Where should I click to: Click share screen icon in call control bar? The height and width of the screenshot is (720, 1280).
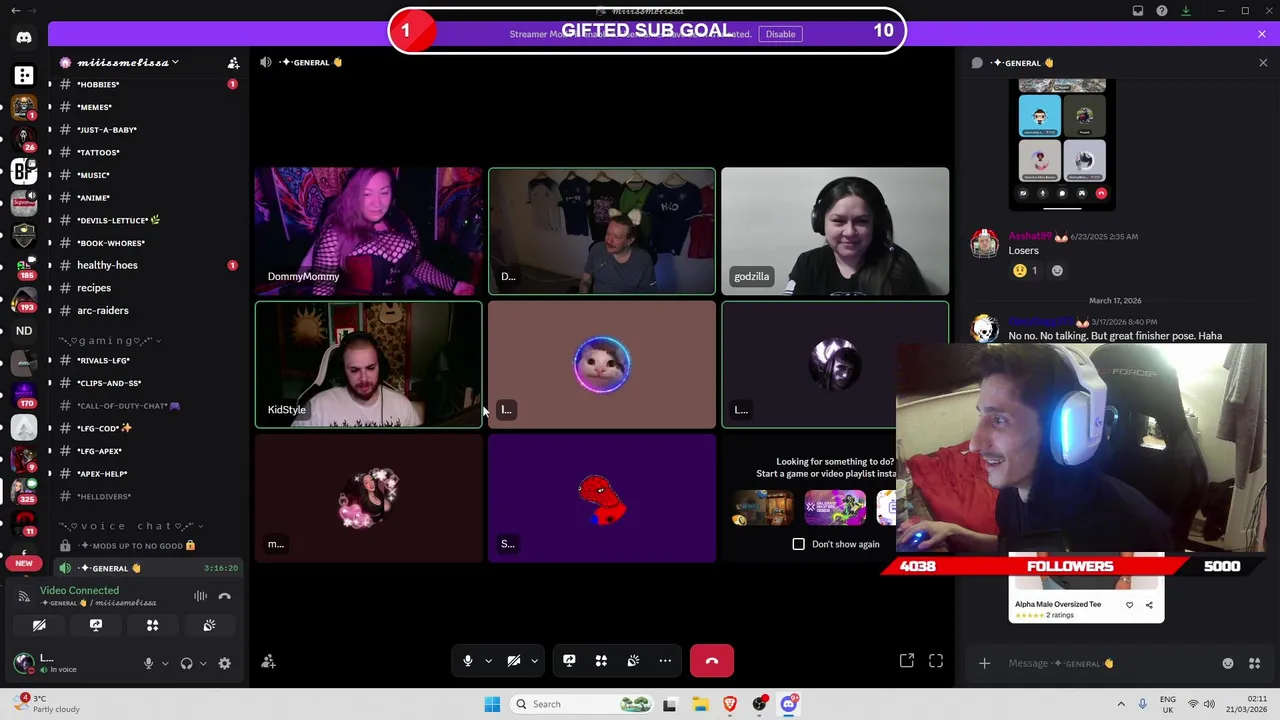point(569,661)
